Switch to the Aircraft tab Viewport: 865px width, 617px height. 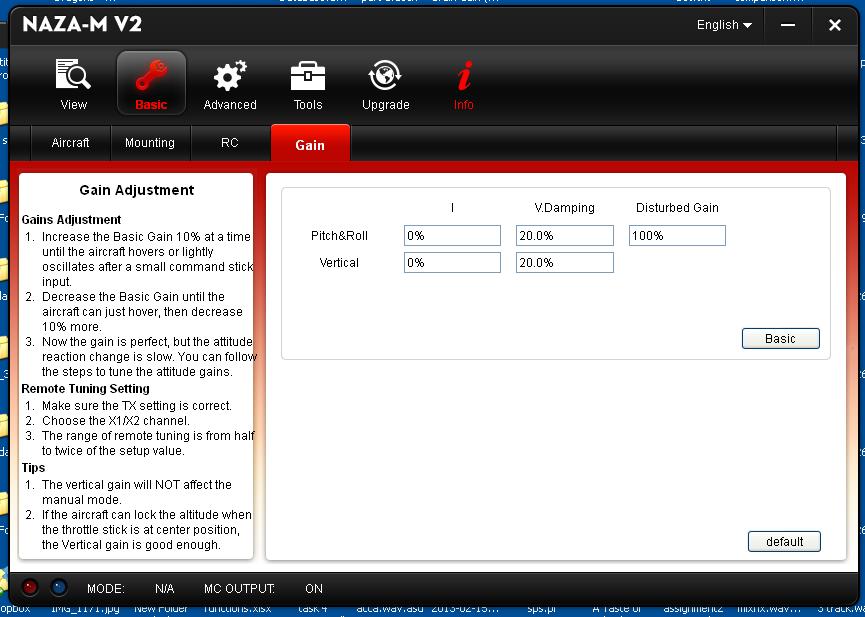pyautogui.click(x=70, y=143)
